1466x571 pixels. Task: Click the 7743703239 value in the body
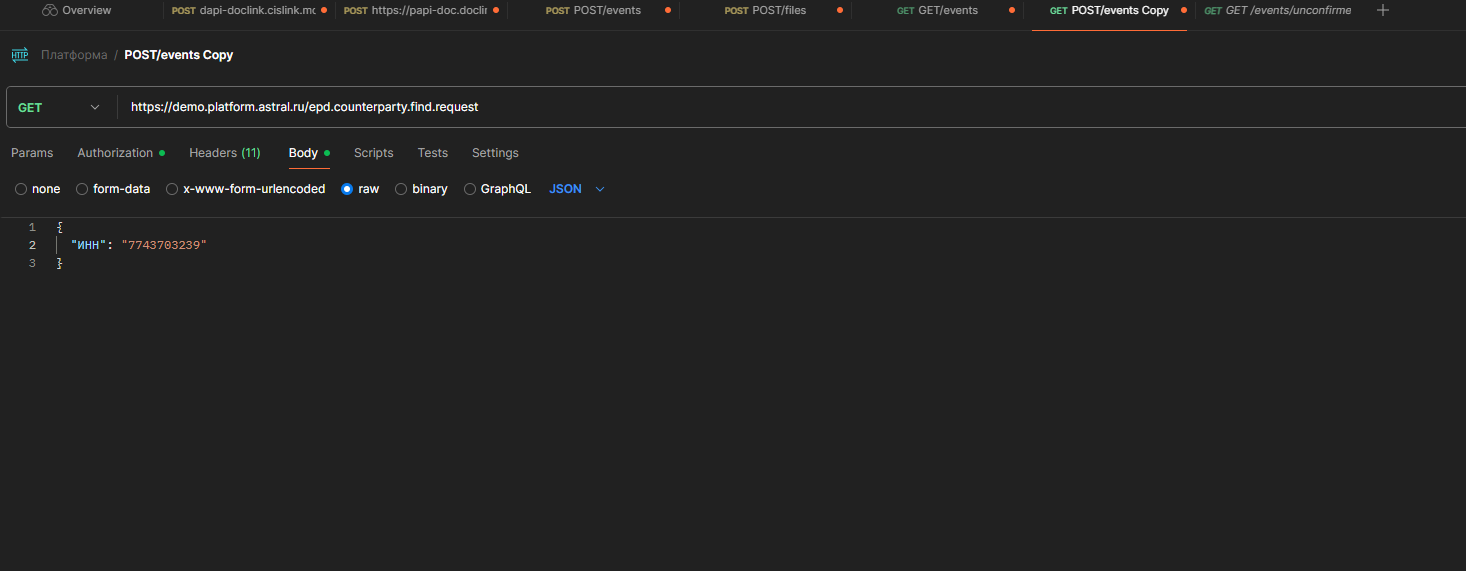coord(164,245)
